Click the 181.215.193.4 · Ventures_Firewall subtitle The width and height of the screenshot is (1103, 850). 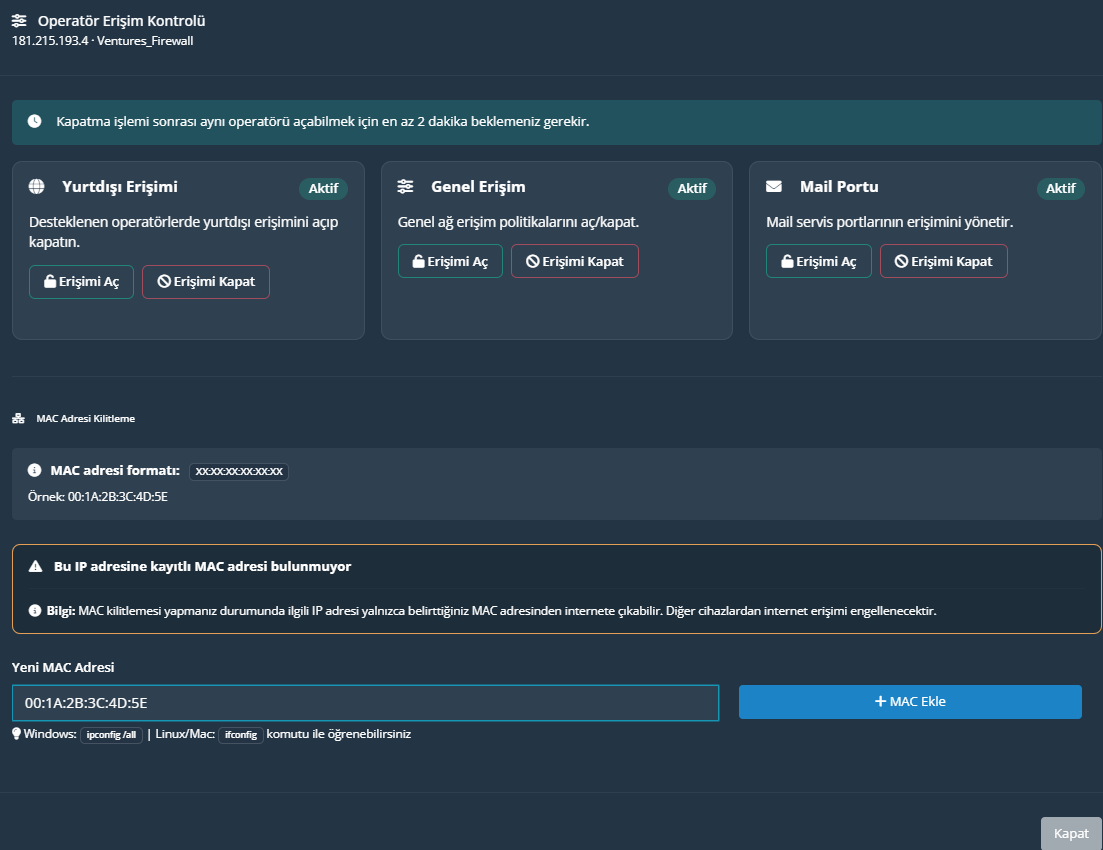103,41
